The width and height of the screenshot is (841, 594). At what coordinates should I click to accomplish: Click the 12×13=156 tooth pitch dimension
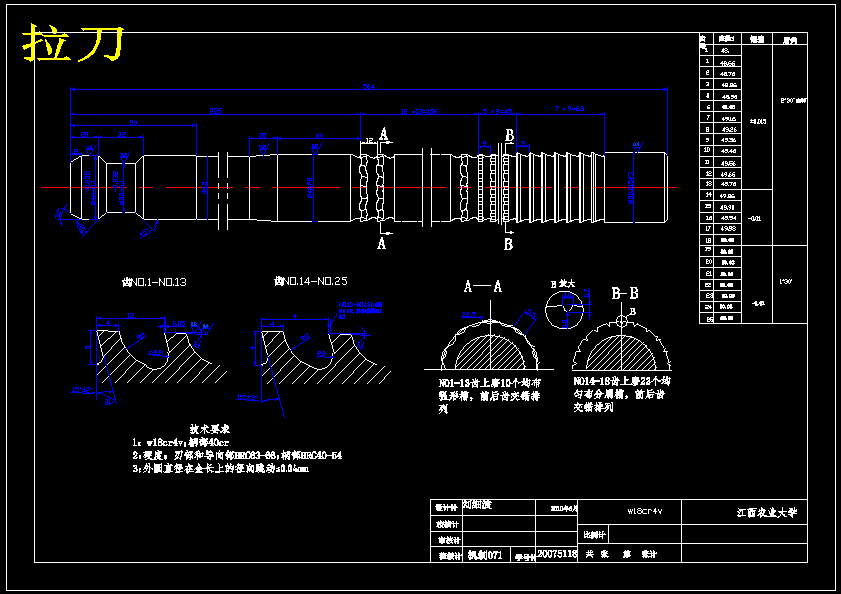point(419,111)
